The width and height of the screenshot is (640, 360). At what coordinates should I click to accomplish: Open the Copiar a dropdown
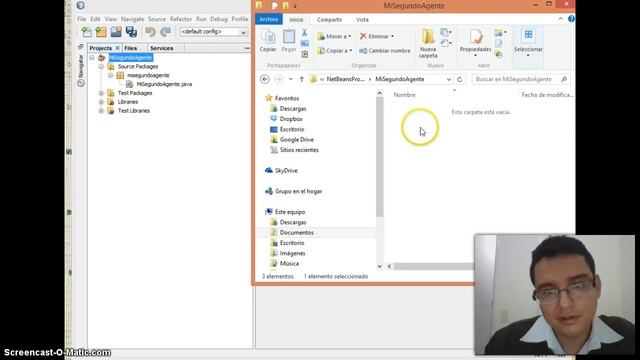click(335, 51)
